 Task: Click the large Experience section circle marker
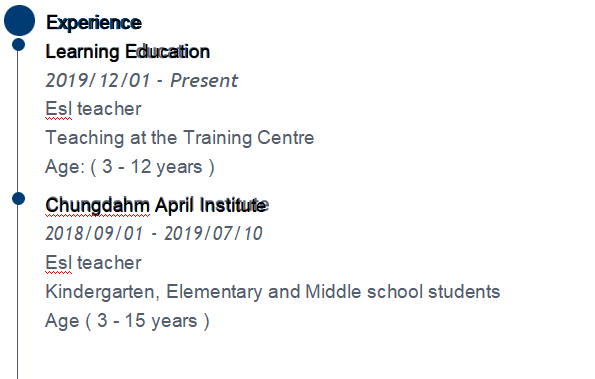pos(19,20)
